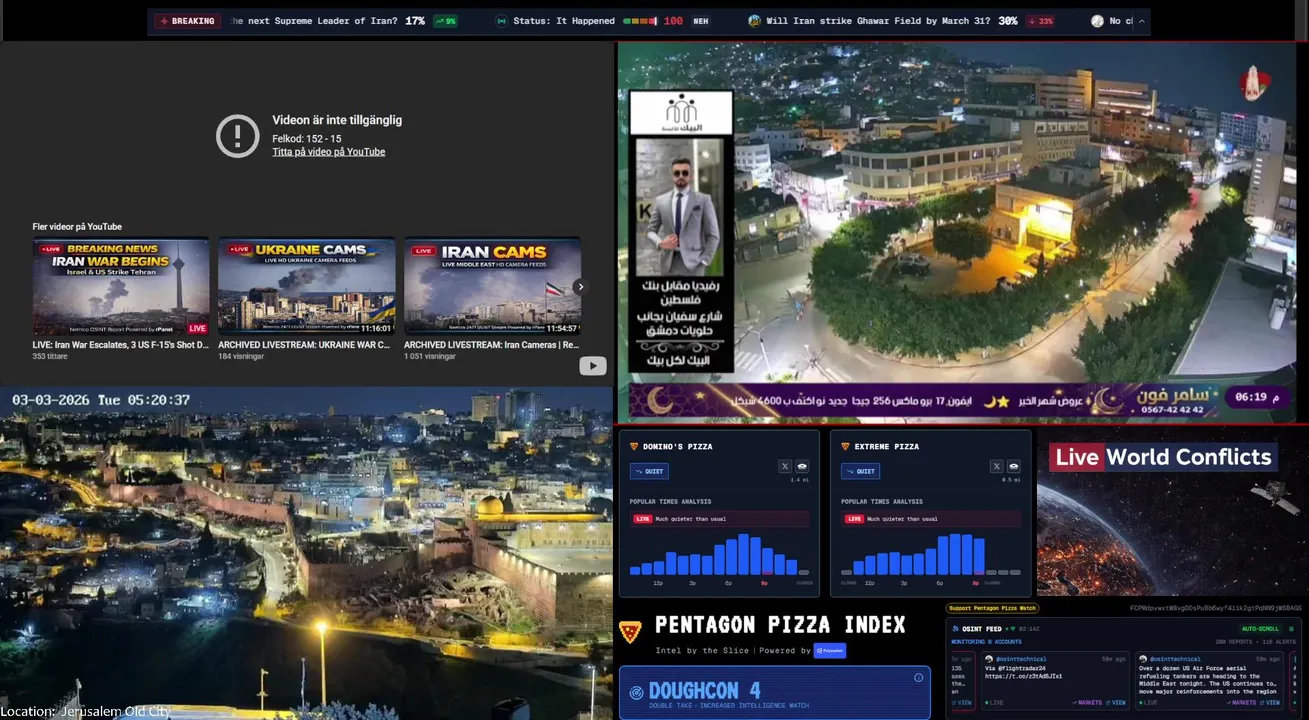Click VIEW on the refueling tankers post
This screenshot has width=1309, height=720.
(x=1270, y=703)
